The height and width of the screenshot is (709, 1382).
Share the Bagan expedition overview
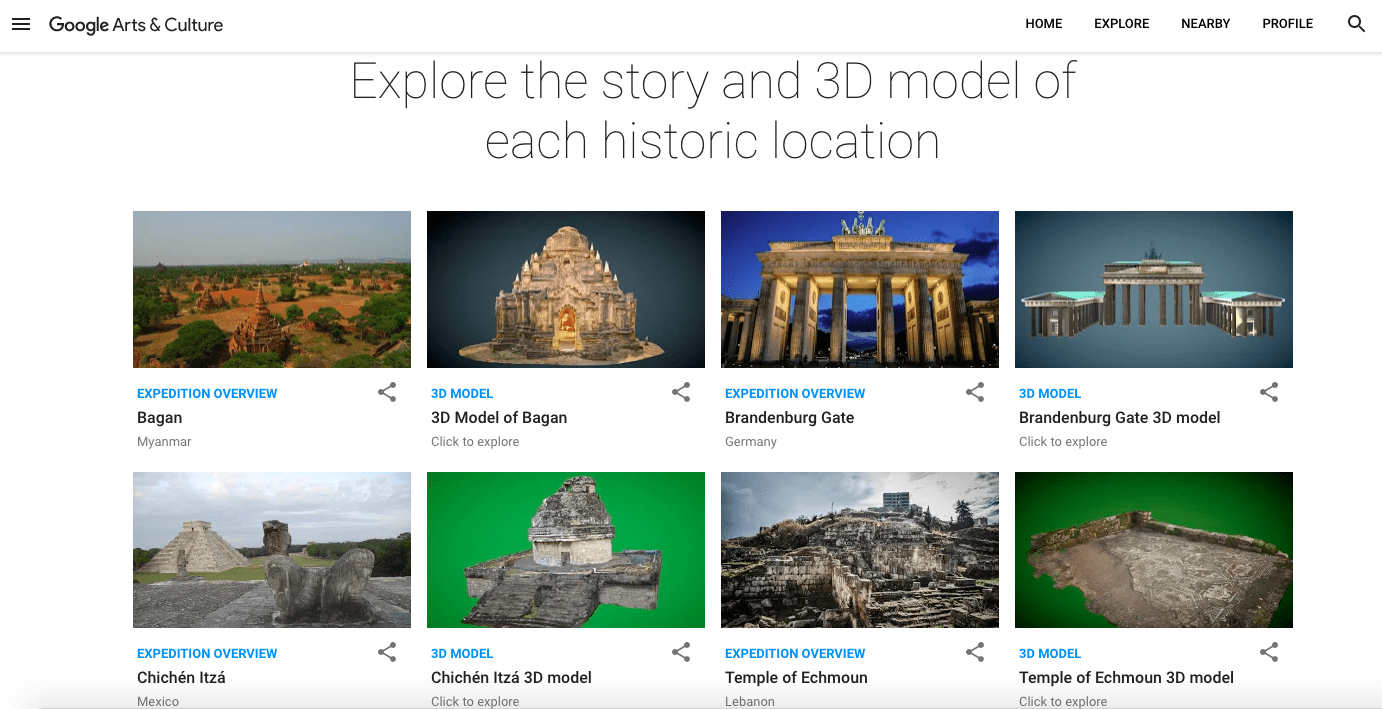click(387, 393)
